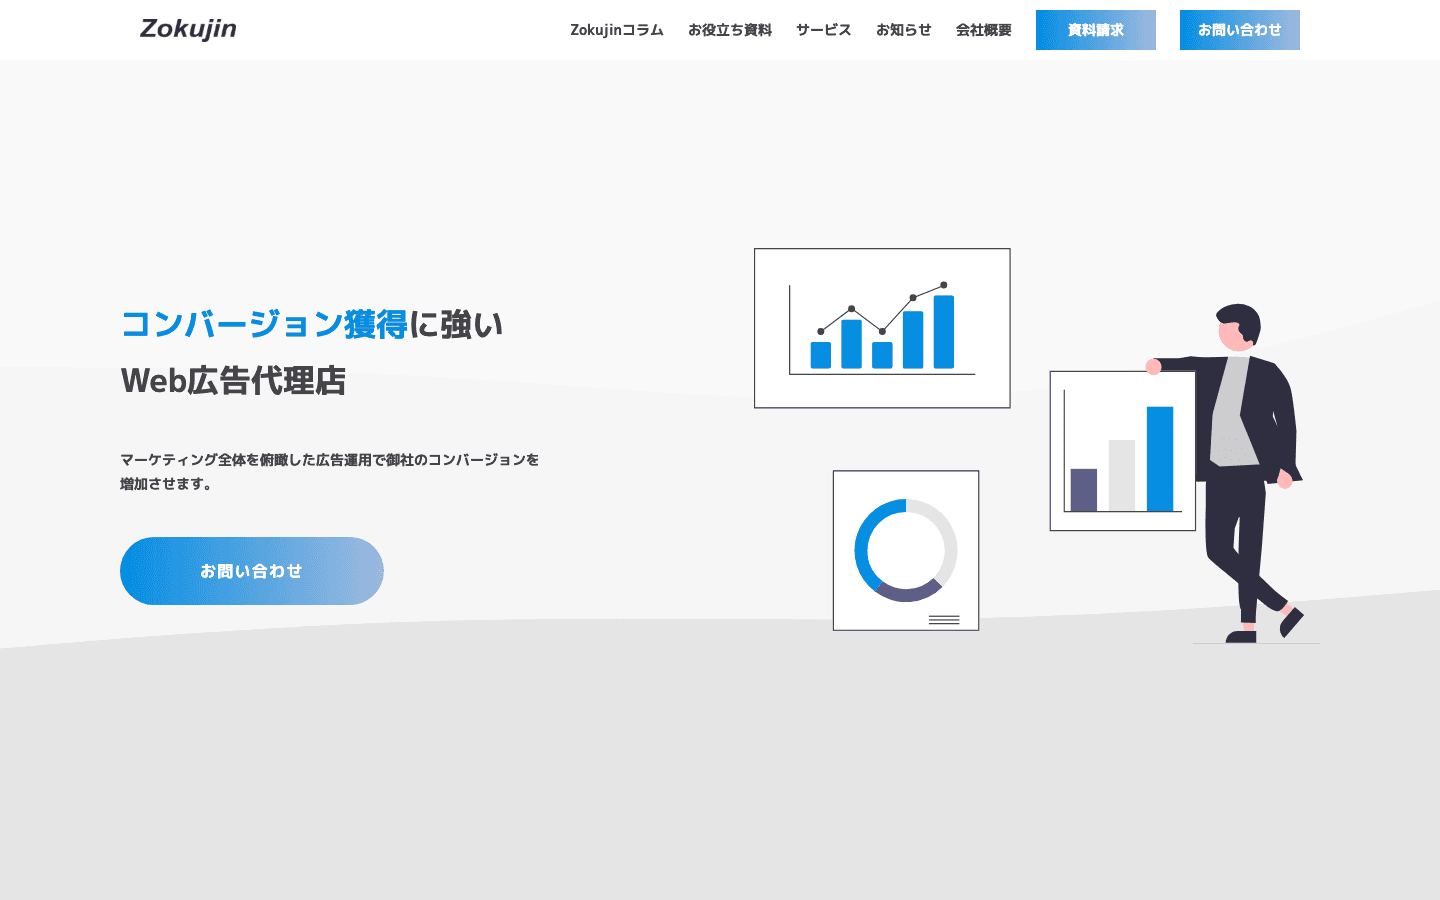Viewport: 1440px width, 900px height.
Task: Open the 会社概要 navigation link
Action: coord(984,30)
